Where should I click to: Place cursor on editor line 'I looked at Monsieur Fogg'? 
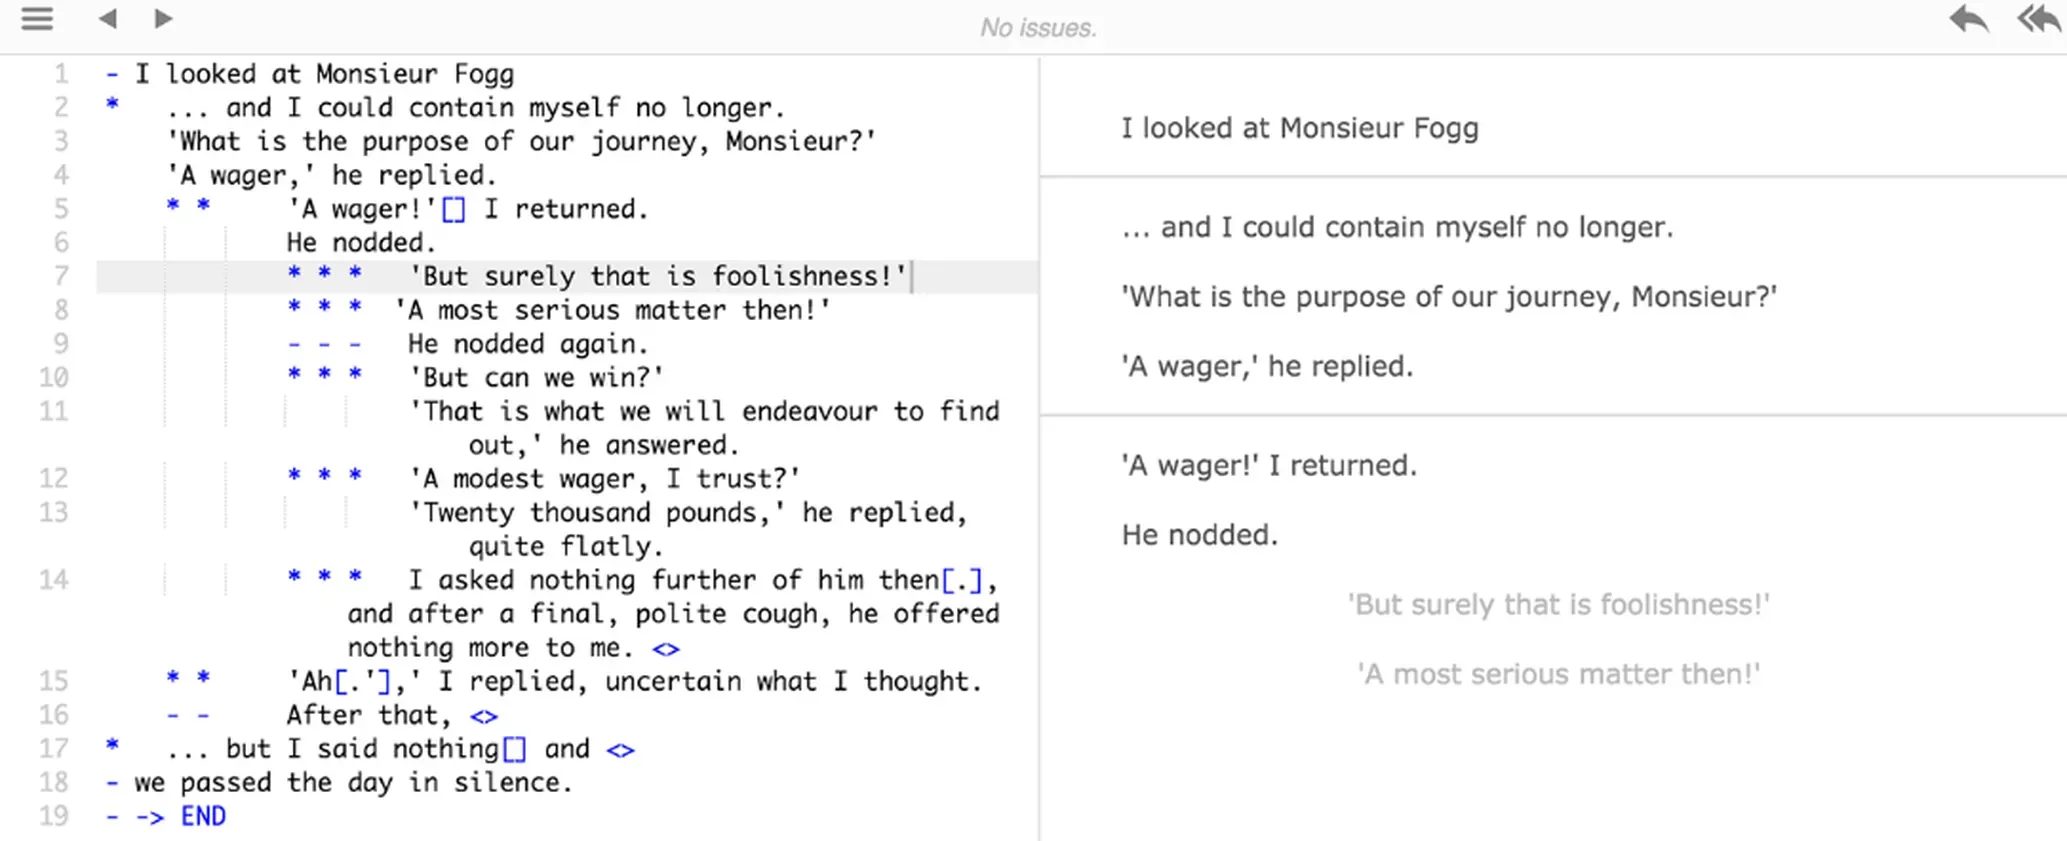coord(325,74)
